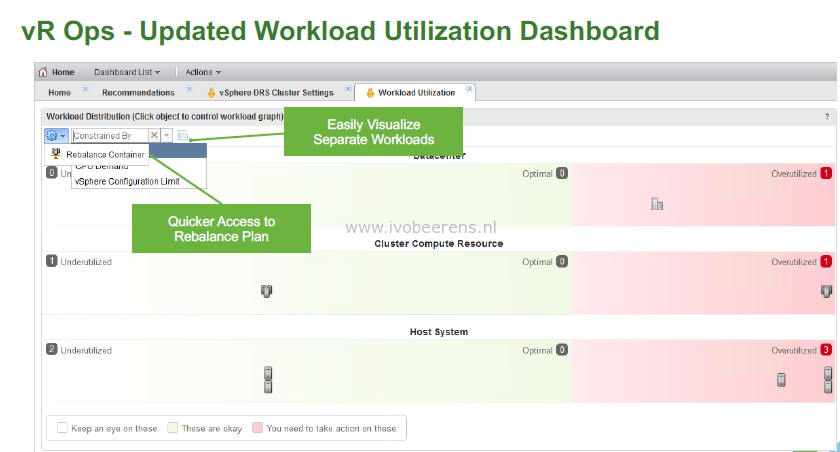Click the pink 'take action' legend swatch

click(x=257, y=427)
